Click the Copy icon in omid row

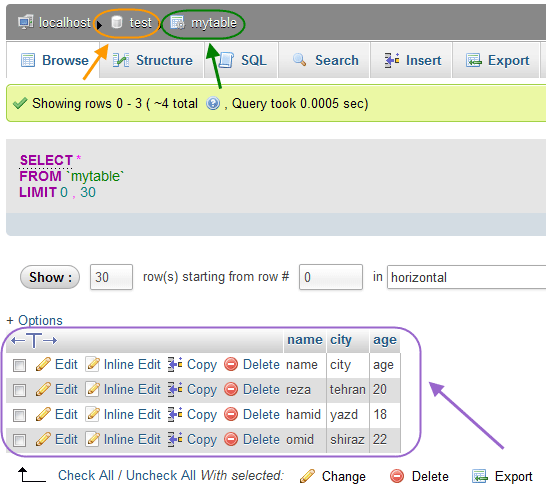point(175,439)
